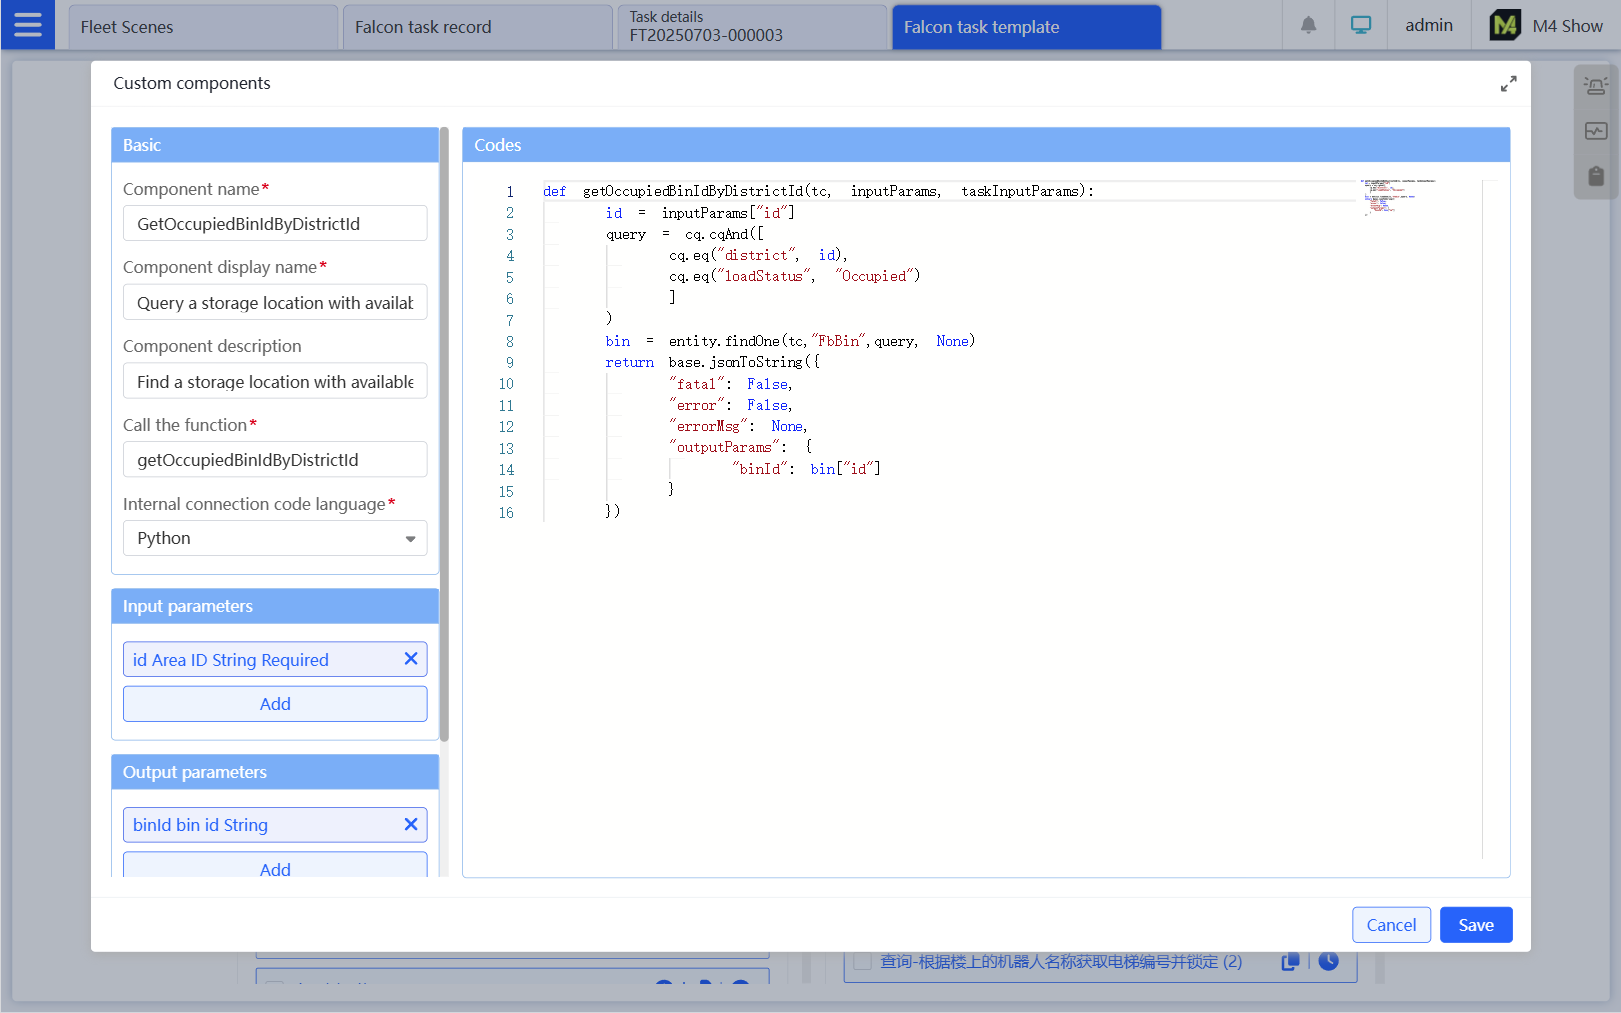Open the Python code language dropdown
Screen dimensions: 1621x1013
pyautogui.click(x=275, y=538)
